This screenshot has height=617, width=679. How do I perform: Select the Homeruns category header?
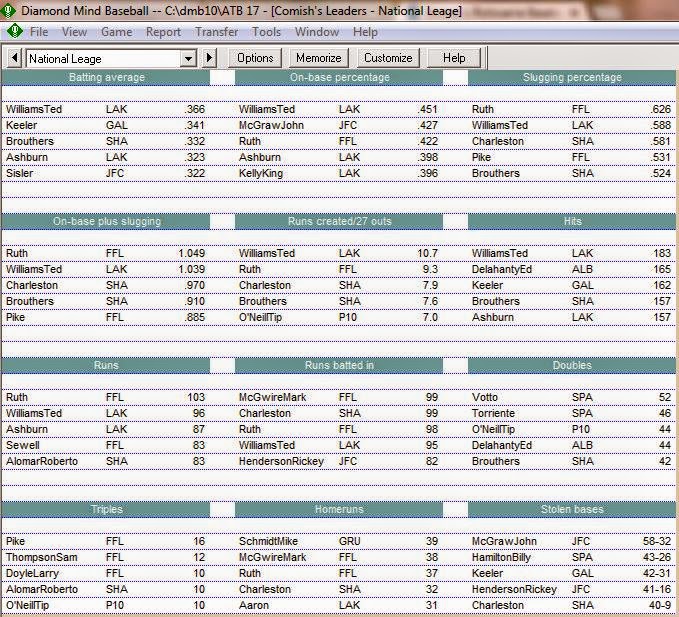pos(339,510)
